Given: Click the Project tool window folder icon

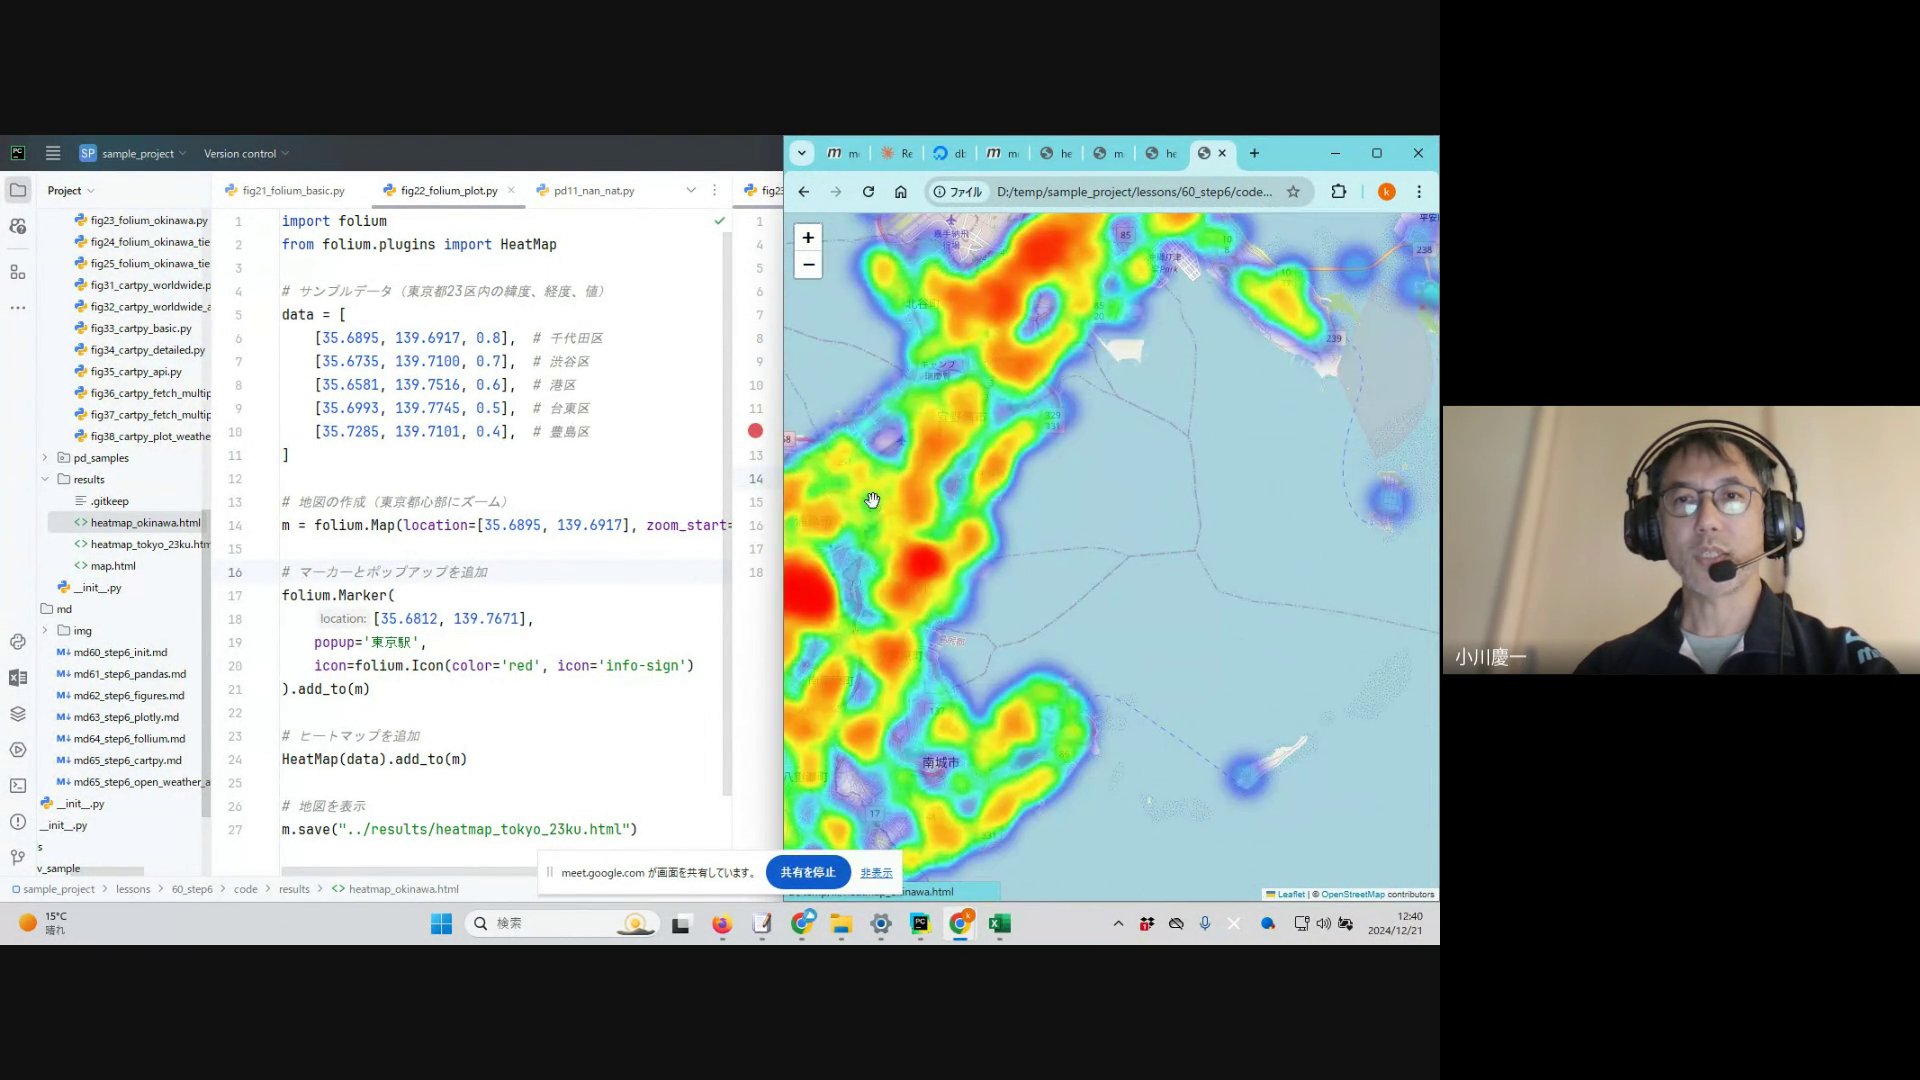Looking at the screenshot, I should 18,190.
